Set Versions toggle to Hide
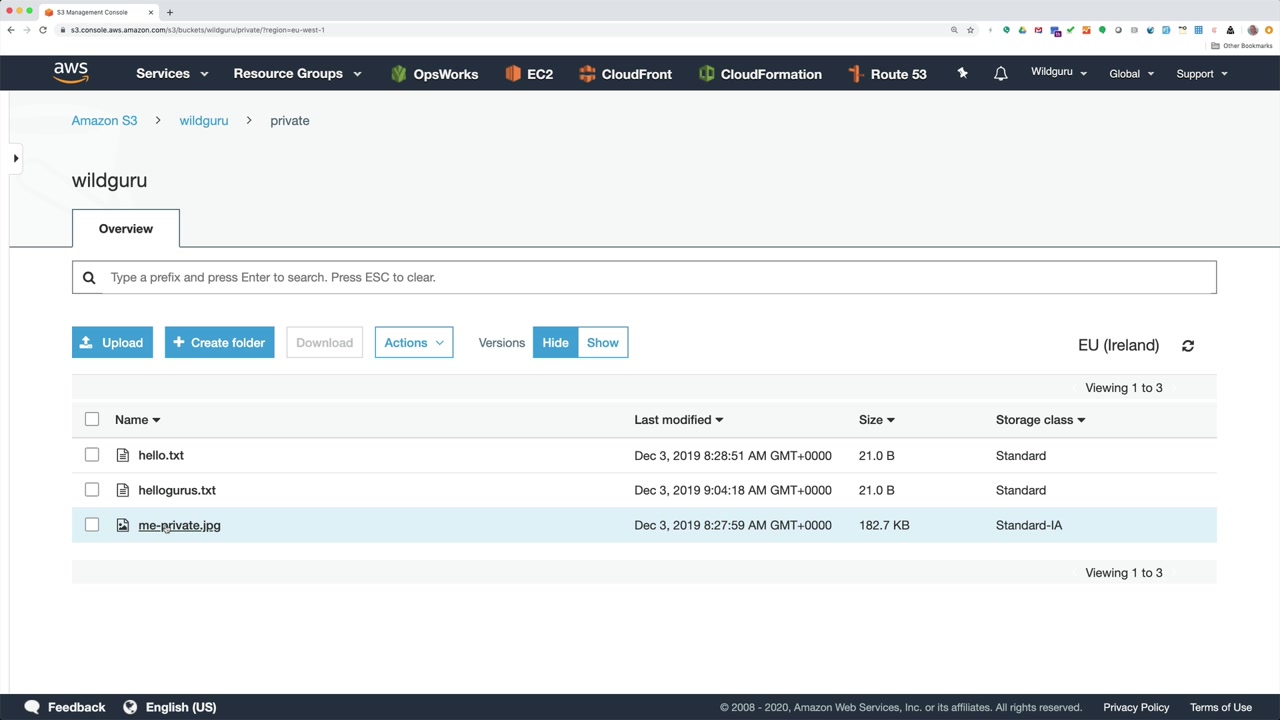The height and width of the screenshot is (720, 1280). [555, 343]
